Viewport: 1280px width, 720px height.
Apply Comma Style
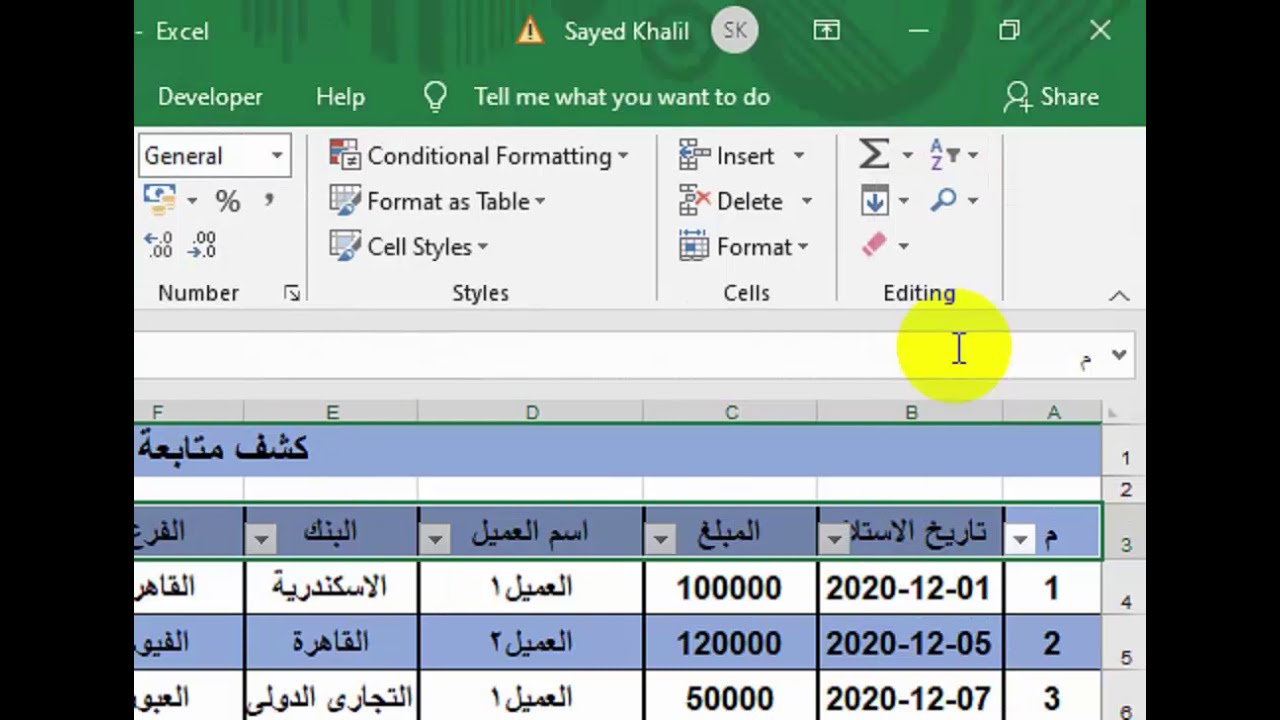(268, 200)
